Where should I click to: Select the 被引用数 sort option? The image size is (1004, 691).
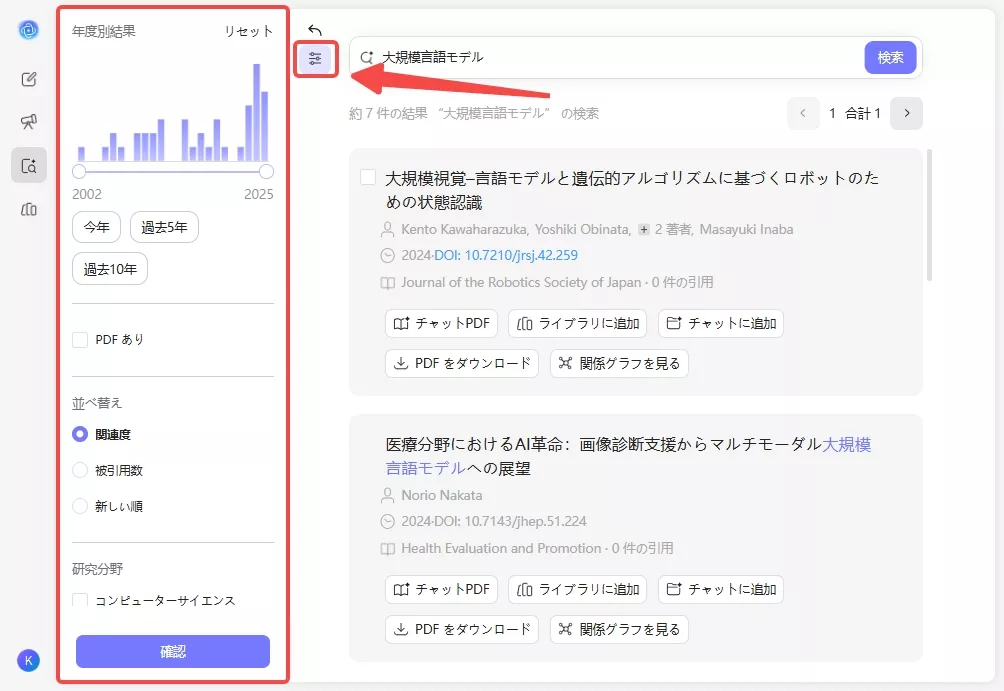[80, 469]
